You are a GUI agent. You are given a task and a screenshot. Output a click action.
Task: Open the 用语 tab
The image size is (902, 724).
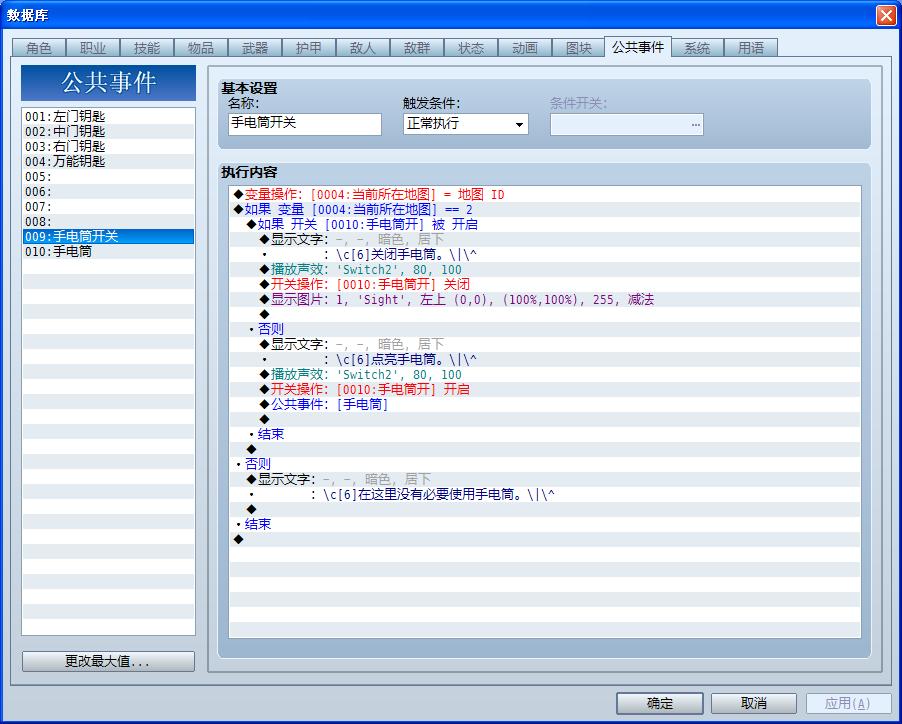tap(751, 48)
